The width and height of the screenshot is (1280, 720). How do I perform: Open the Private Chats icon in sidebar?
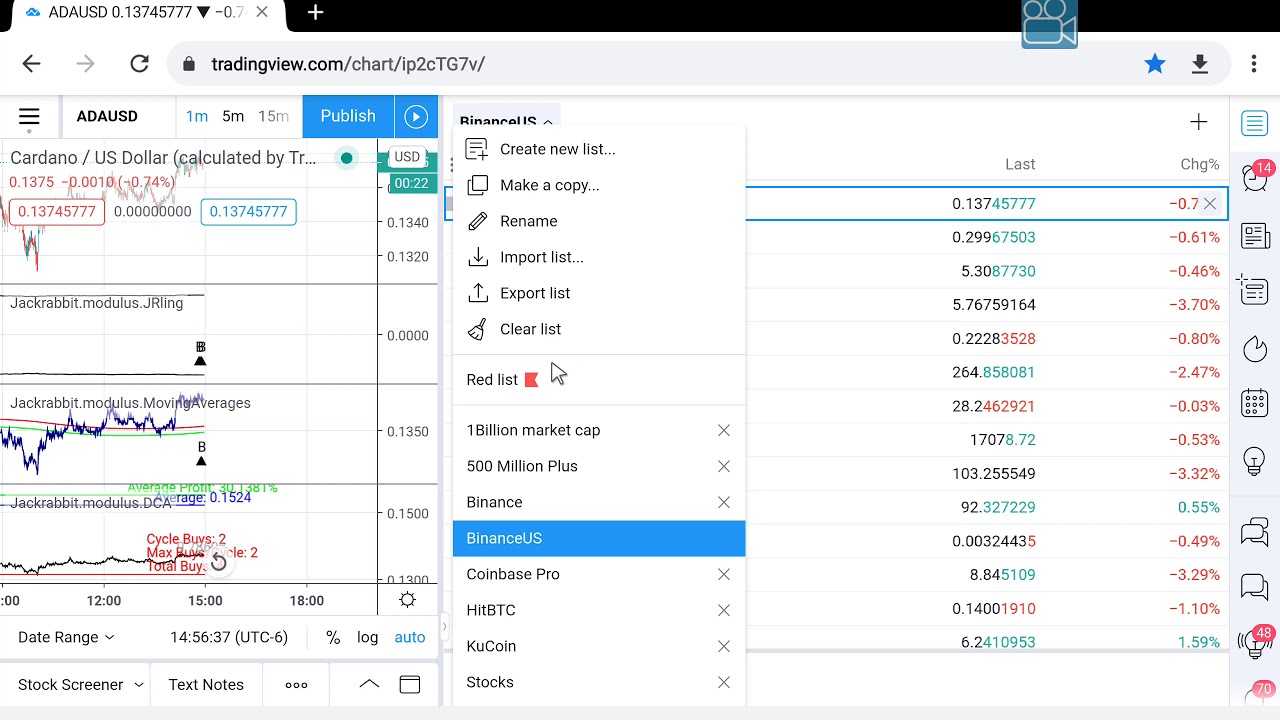1254,587
